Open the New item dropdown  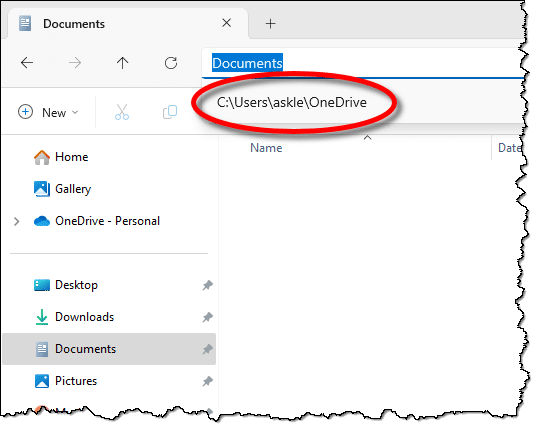[48, 112]
